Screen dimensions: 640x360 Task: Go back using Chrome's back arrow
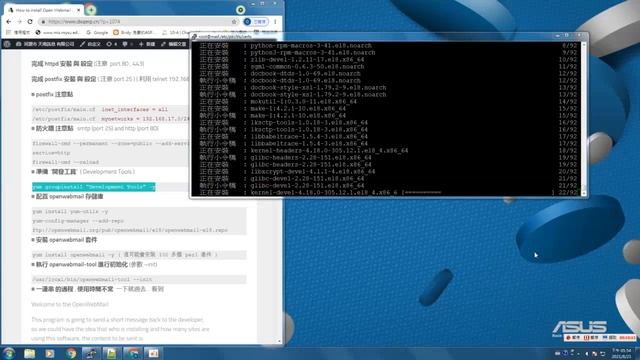[9, 21]
